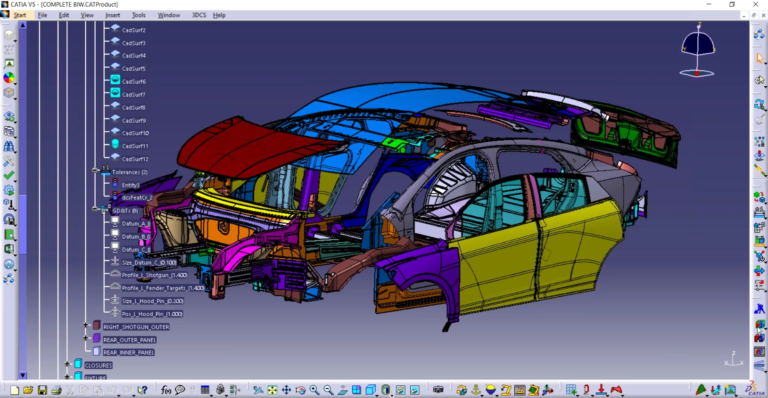Click the Hide/Show icon in bottom toolbar

(400, 390)
